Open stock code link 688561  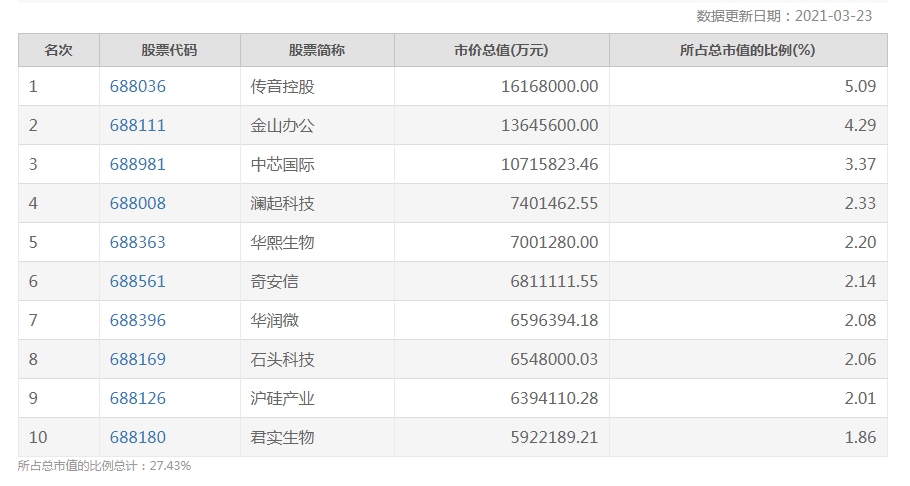138,282
